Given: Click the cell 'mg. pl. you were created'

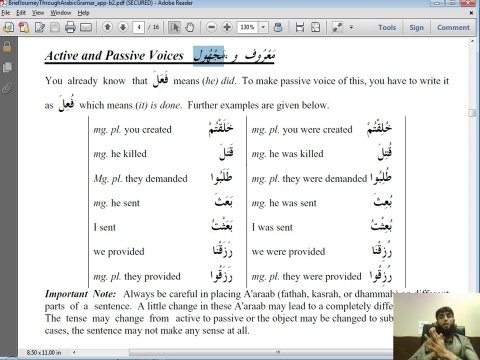Looking at the screenshot, I should (302, 129).
